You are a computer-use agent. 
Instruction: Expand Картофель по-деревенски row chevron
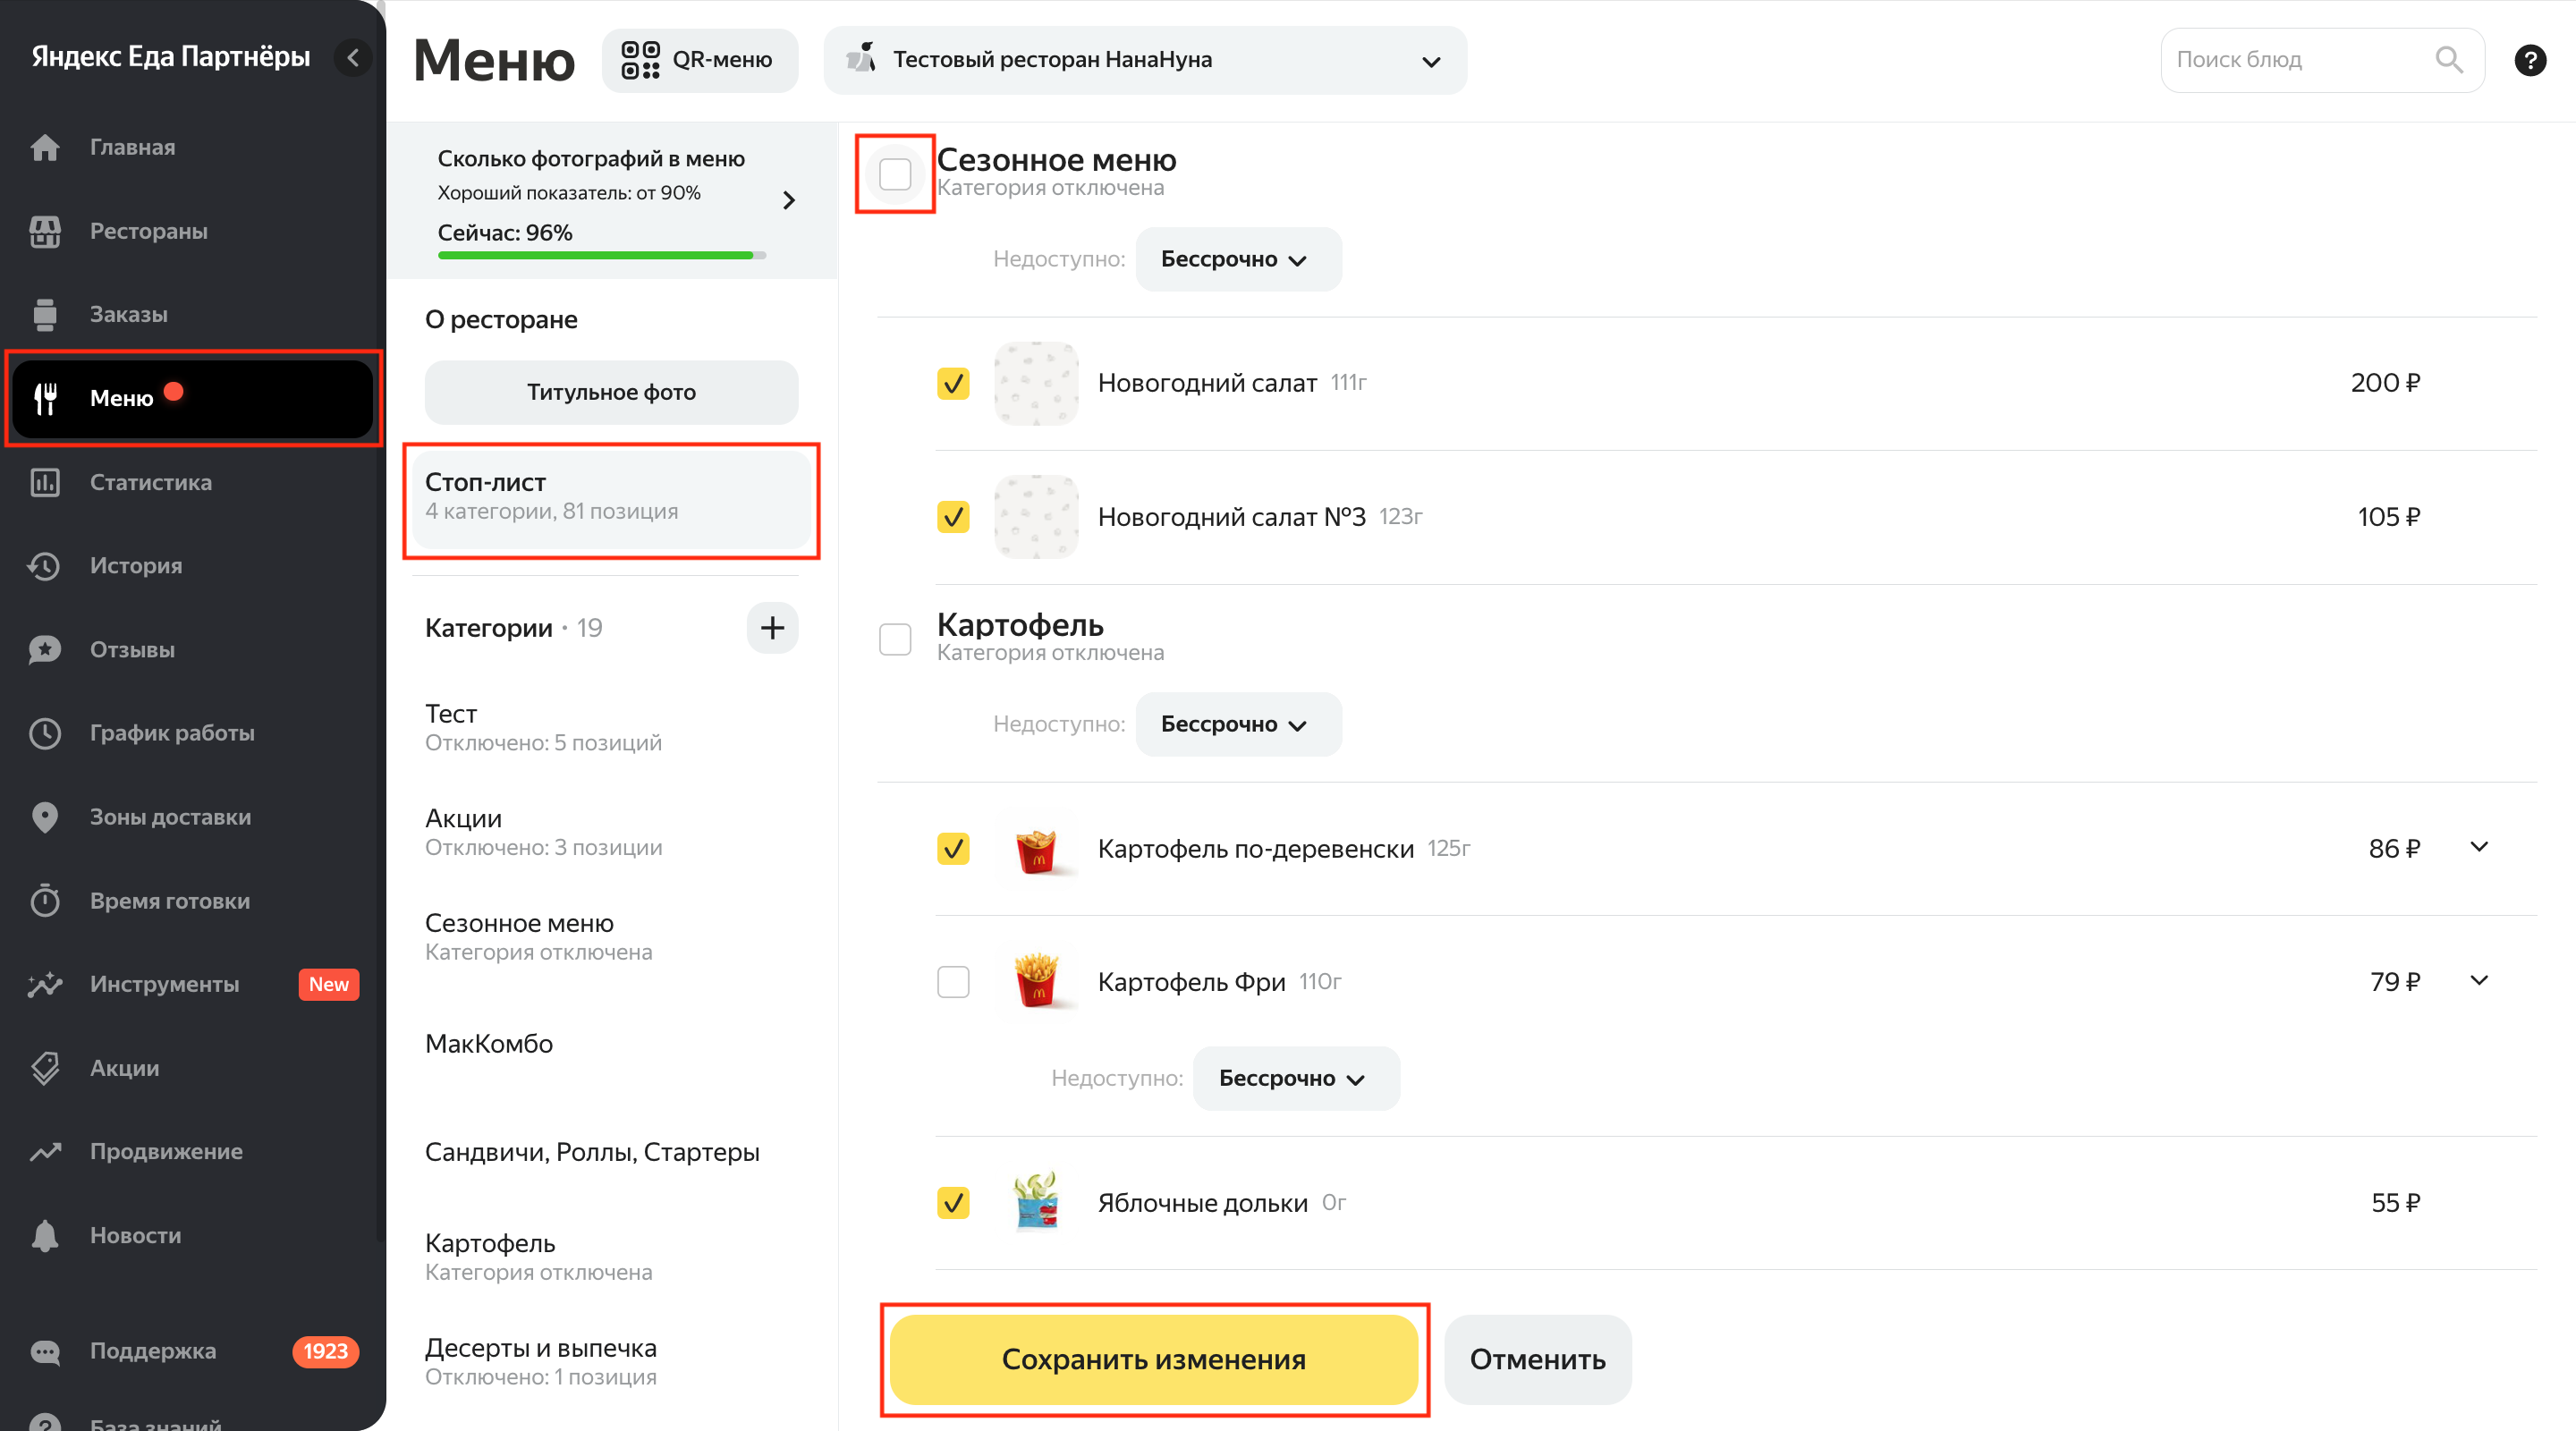[x=2479, y=847]
